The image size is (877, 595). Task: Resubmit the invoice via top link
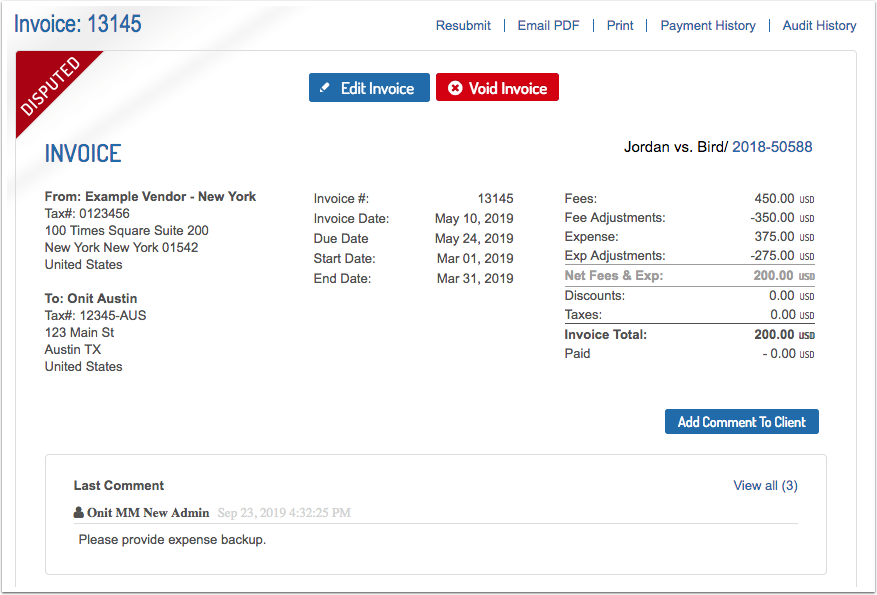pos(463,26)
